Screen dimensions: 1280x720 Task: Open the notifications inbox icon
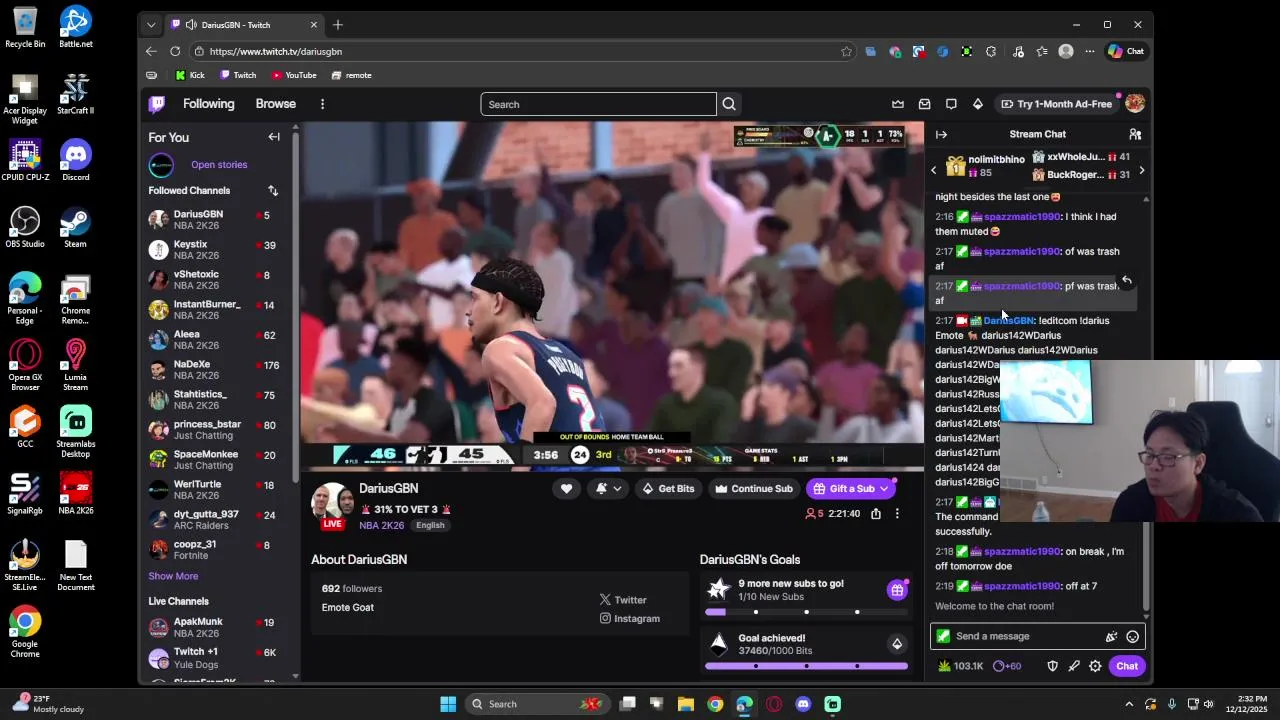[x=925, y=104]
